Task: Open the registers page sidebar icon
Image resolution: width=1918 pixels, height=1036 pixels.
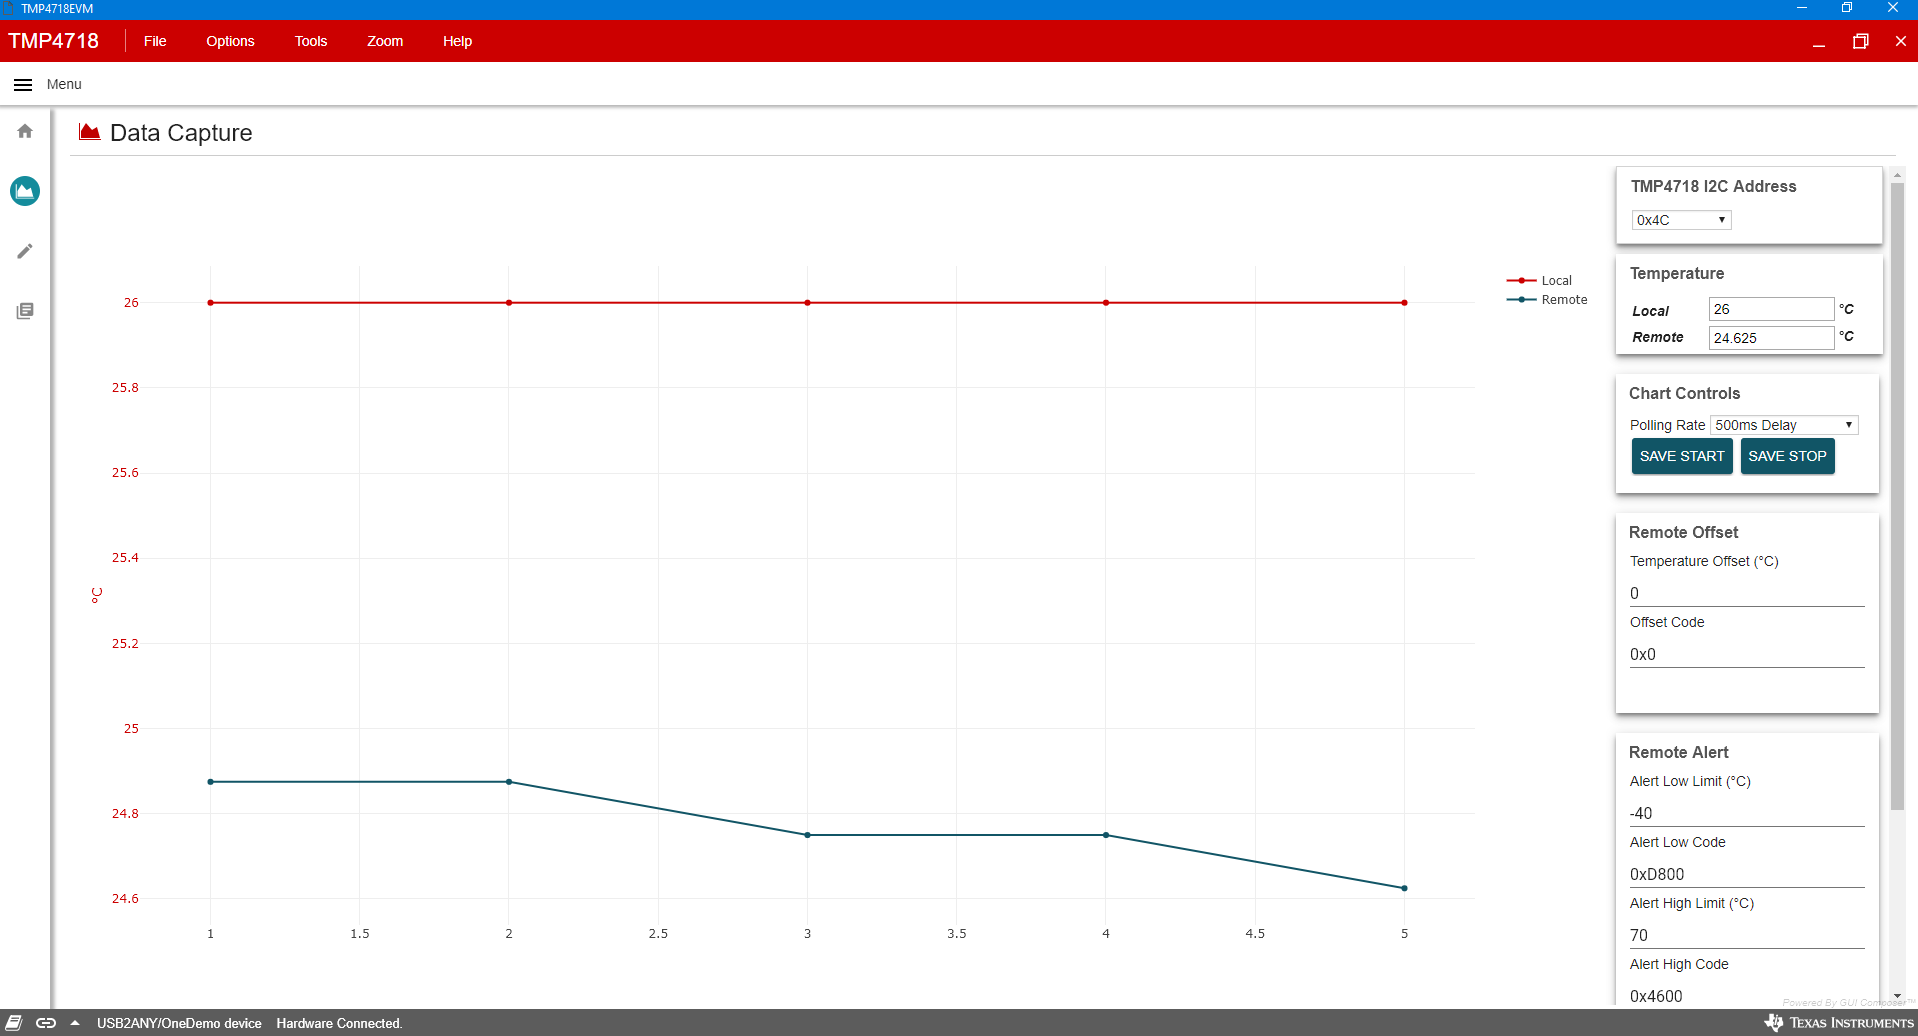Action: [25, 311]
